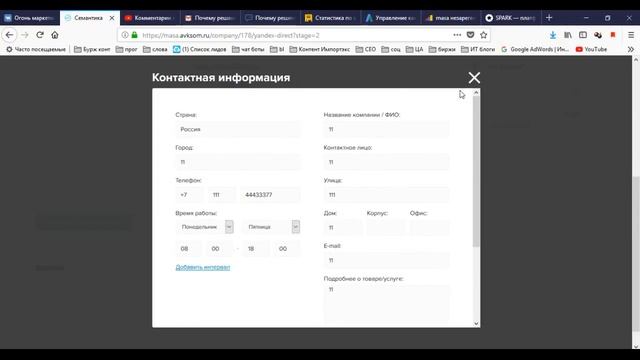640x360 pixels.
Task: Open the page actions three-dots menu
Action: pos(457,35)
